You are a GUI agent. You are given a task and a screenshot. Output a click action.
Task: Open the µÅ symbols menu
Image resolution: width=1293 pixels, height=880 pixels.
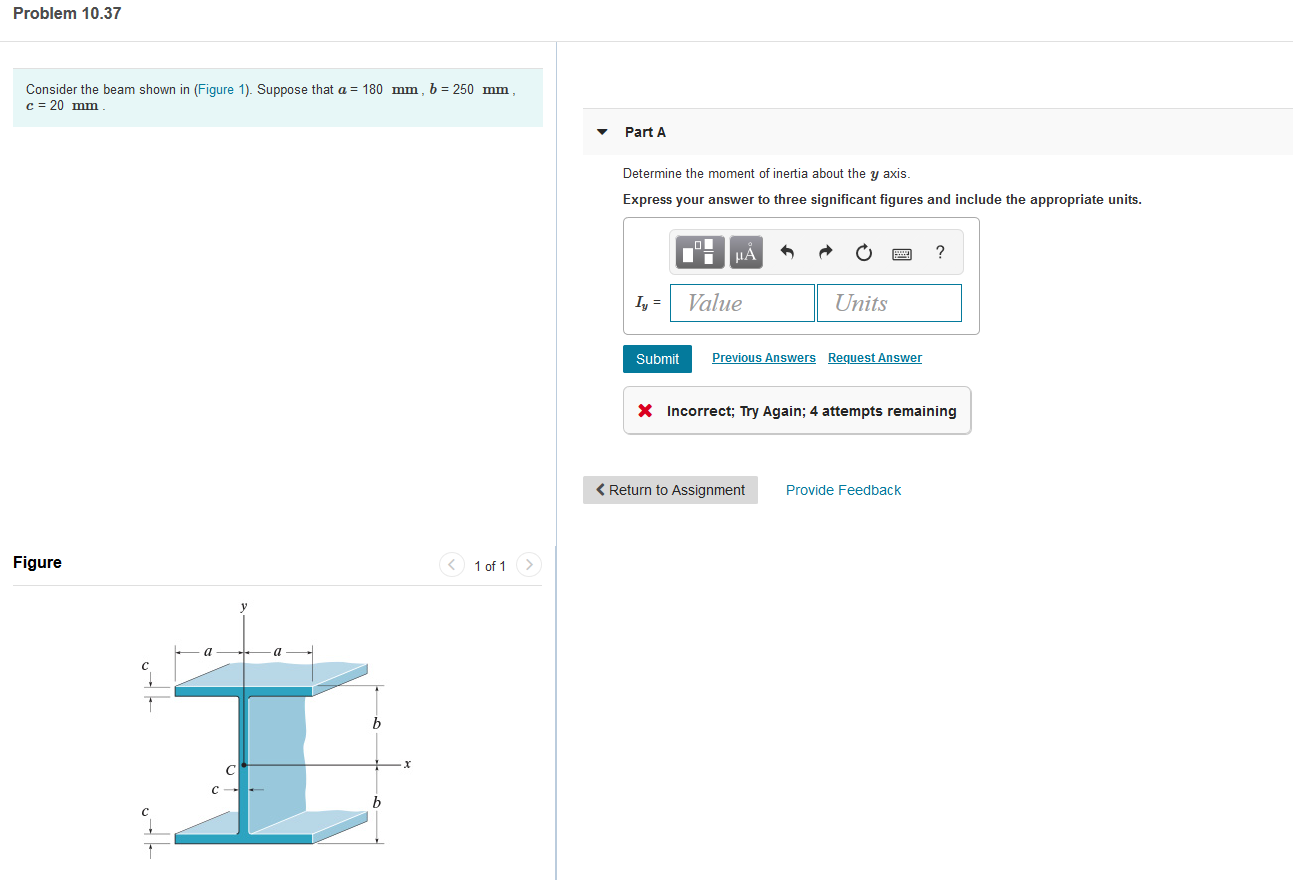pyautogui.click(x=746, y=253)
